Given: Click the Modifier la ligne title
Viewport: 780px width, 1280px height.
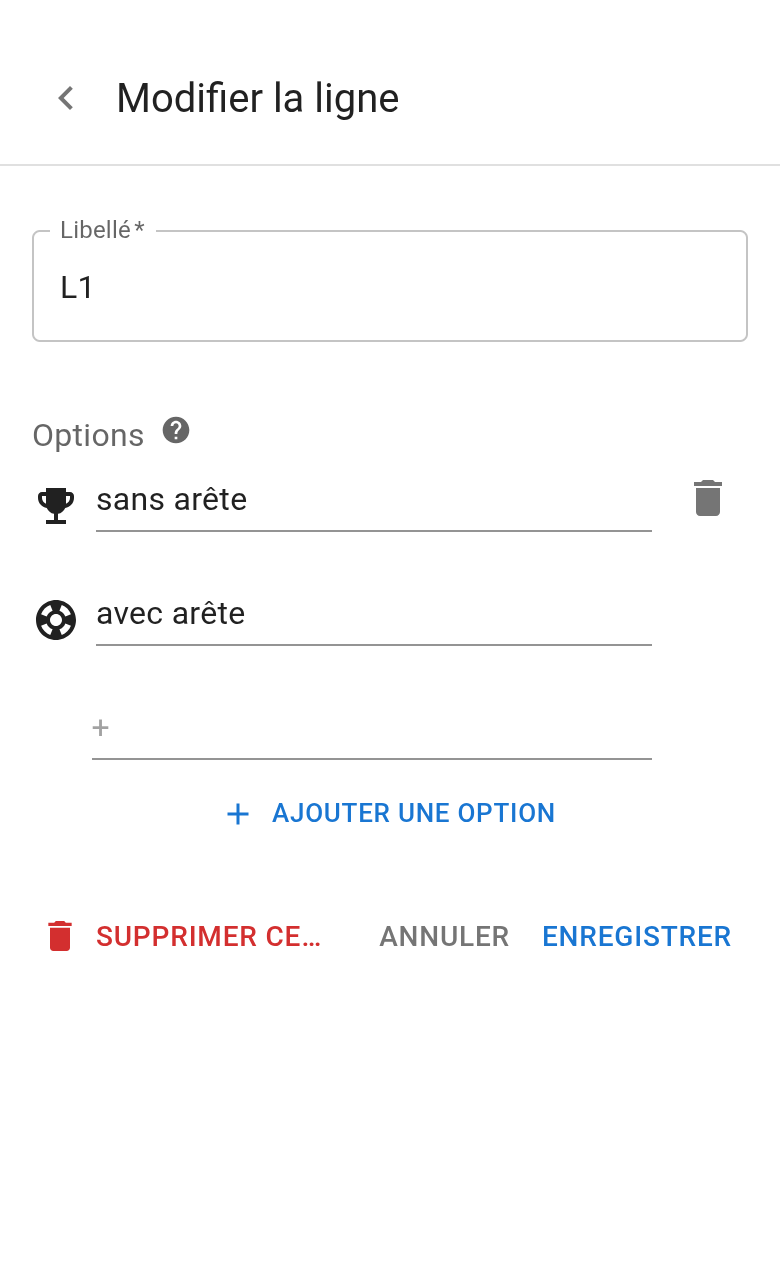Looking at the screenshot, I should pyautogui.click(x=257, y=98).
